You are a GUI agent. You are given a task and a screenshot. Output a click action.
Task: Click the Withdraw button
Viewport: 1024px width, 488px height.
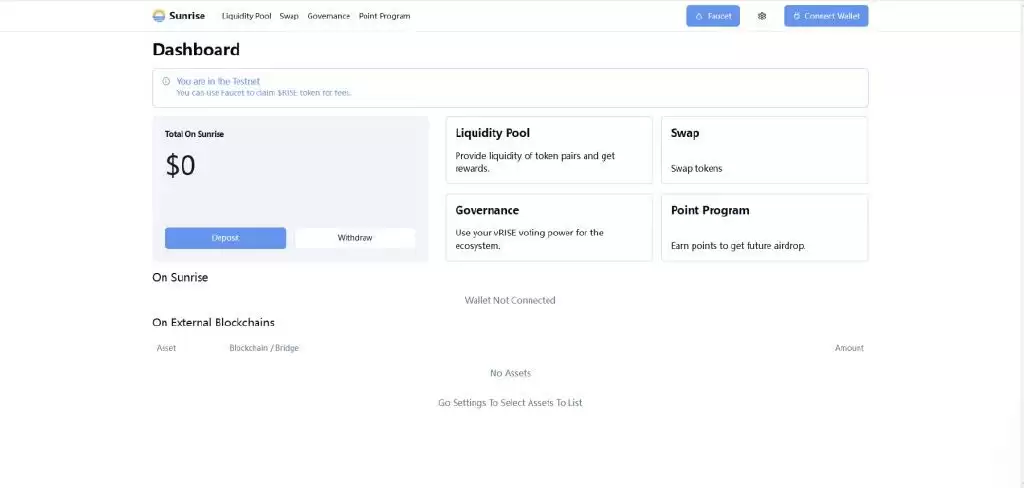[x=355, y=238]
